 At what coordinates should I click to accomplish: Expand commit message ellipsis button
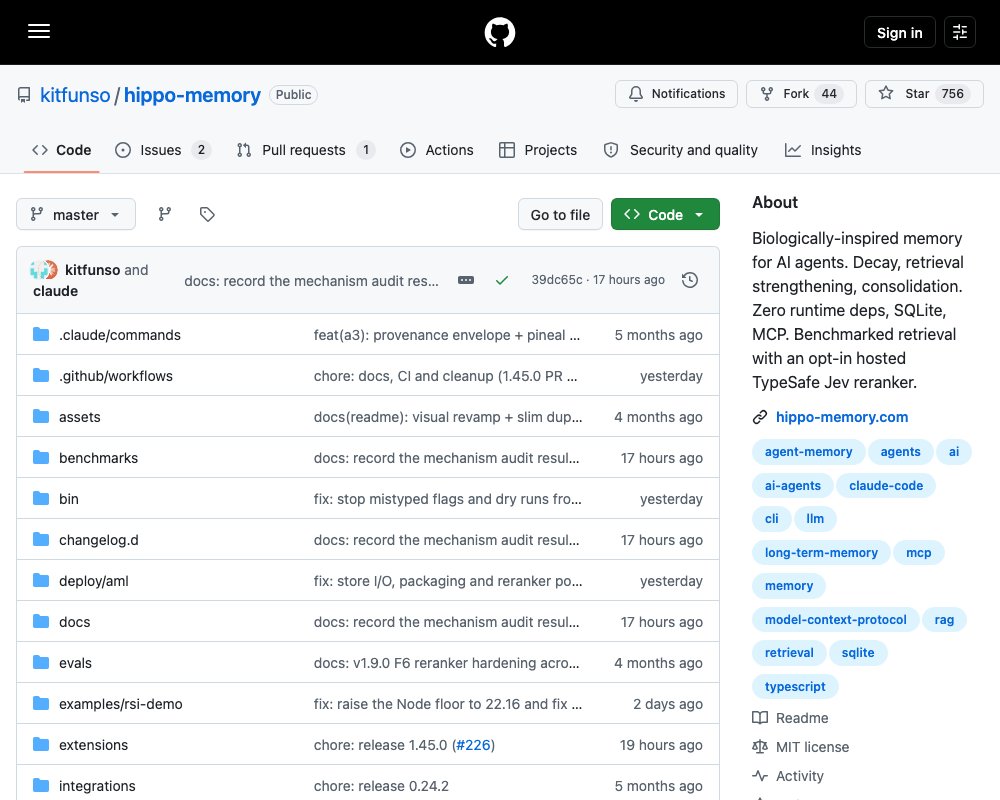pyautogui.click(x=466, y=280)
